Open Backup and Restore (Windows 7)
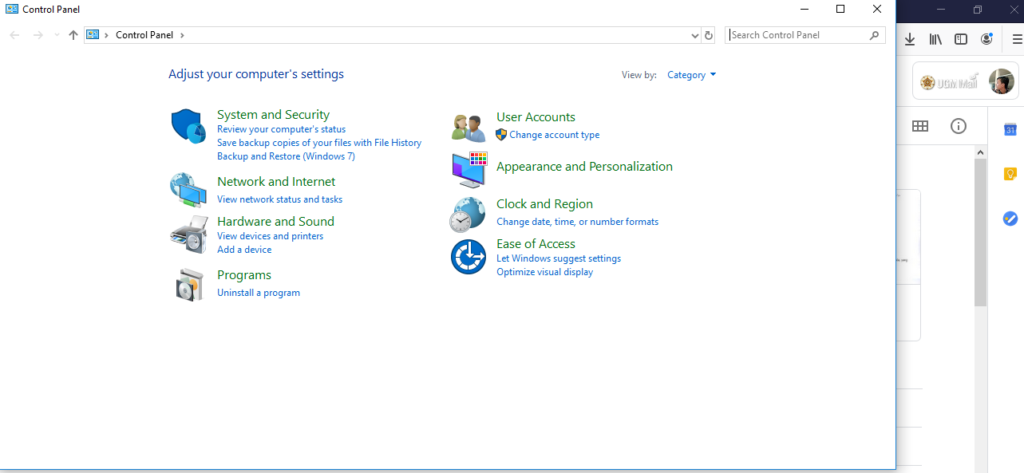Viewport: 1024px width, 473px height. pos(286,156)
